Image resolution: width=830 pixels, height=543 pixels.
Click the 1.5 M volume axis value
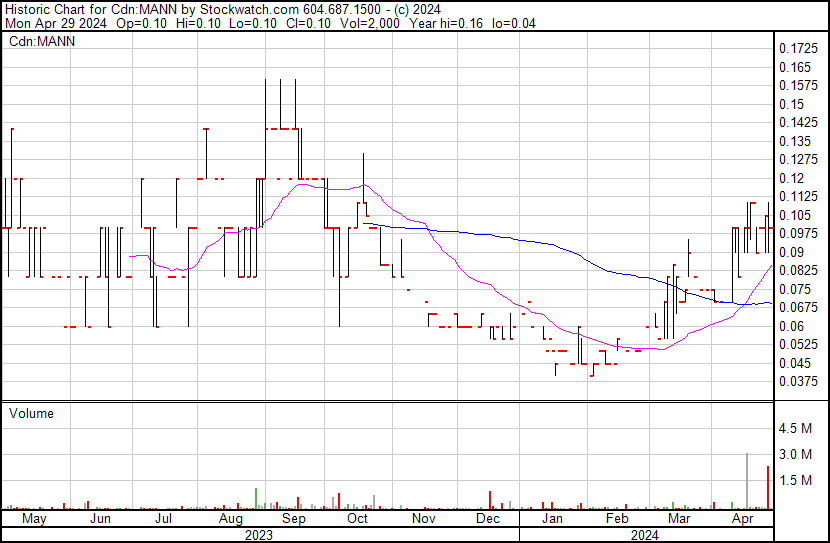pyautogui.click(x=795, y=481)
